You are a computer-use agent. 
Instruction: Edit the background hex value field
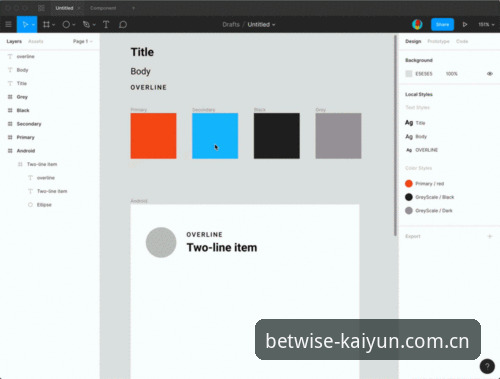click(x=424, y=74)
